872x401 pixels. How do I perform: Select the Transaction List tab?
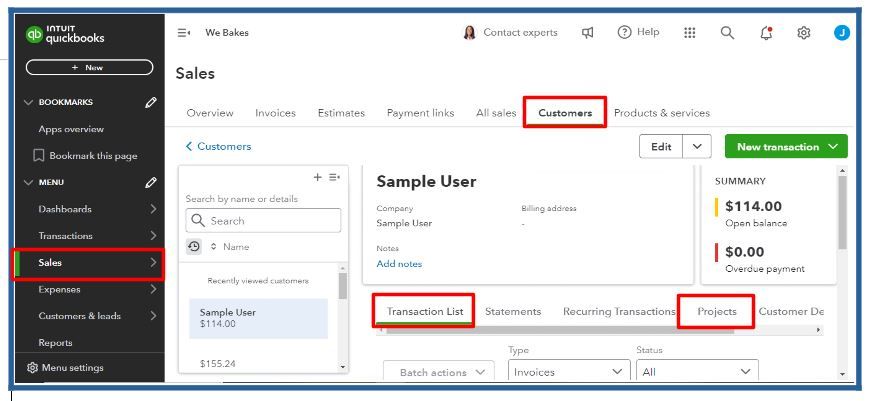[425, 311]
